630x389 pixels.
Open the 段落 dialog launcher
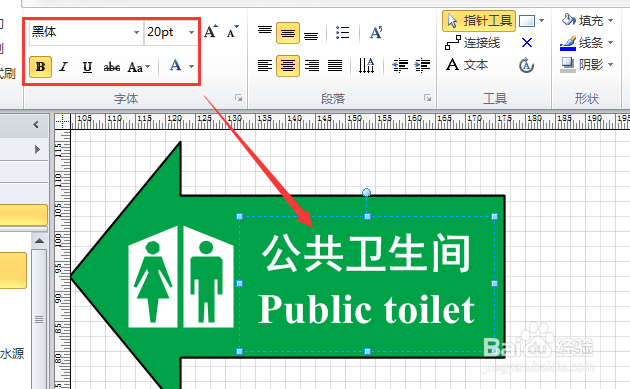pos(428,98)
